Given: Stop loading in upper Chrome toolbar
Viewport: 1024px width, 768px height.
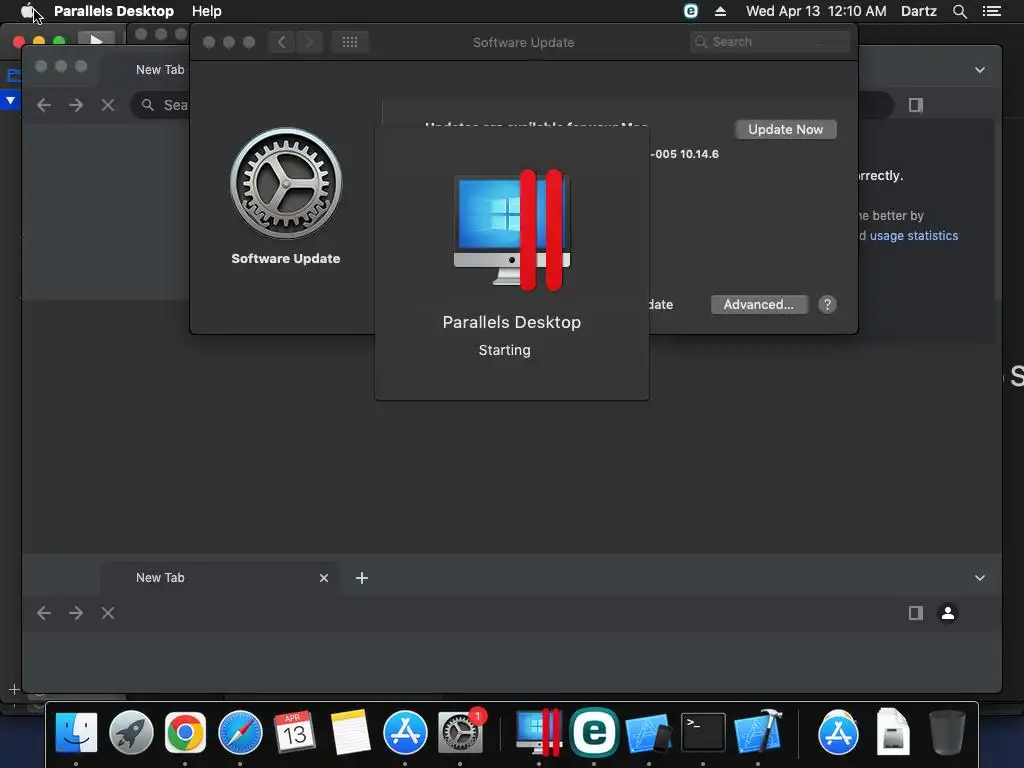Looking at the screenshot, I should [108, 105].
